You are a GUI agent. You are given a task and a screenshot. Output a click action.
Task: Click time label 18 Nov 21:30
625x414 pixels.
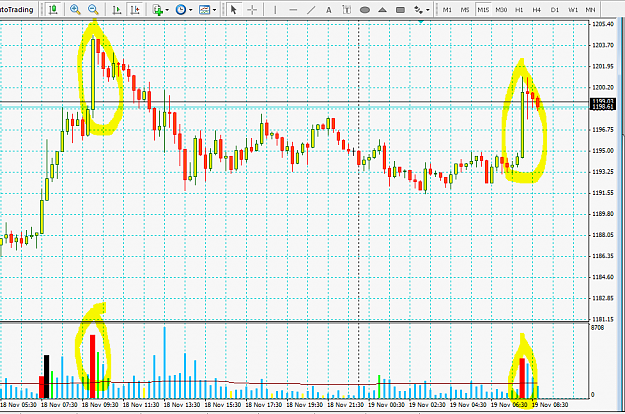(x=345, y=405)
